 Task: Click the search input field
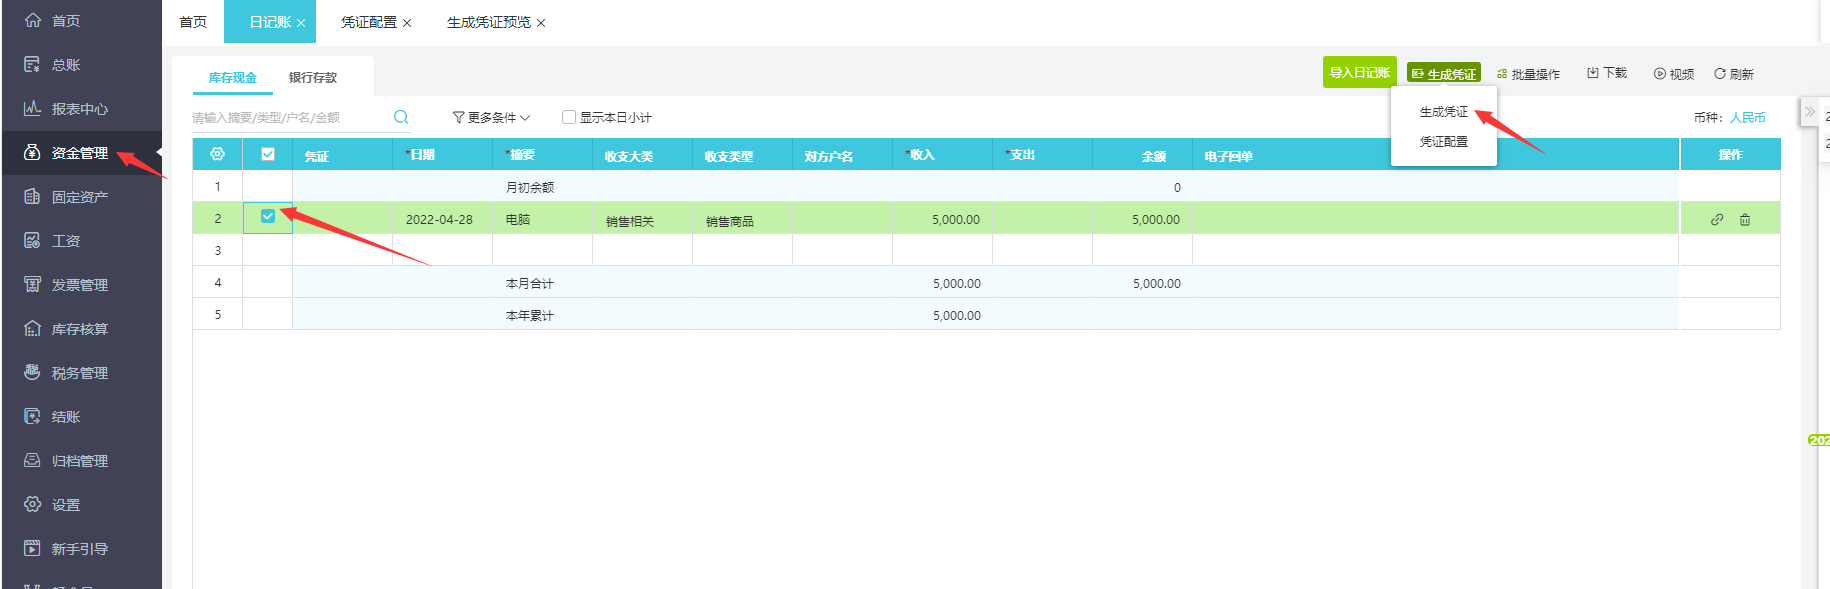tap(285, 117)
